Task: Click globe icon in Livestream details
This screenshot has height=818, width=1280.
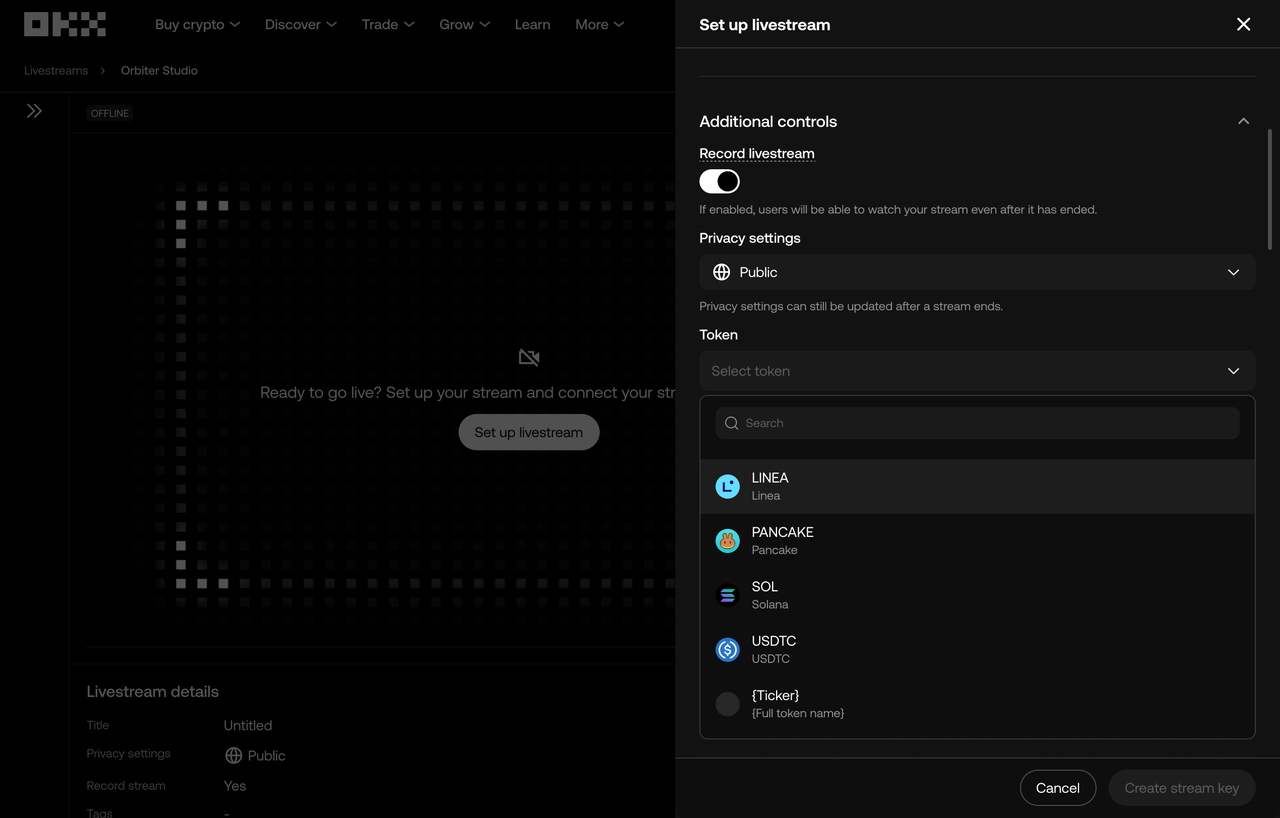Action: click(x=233, y=755)
